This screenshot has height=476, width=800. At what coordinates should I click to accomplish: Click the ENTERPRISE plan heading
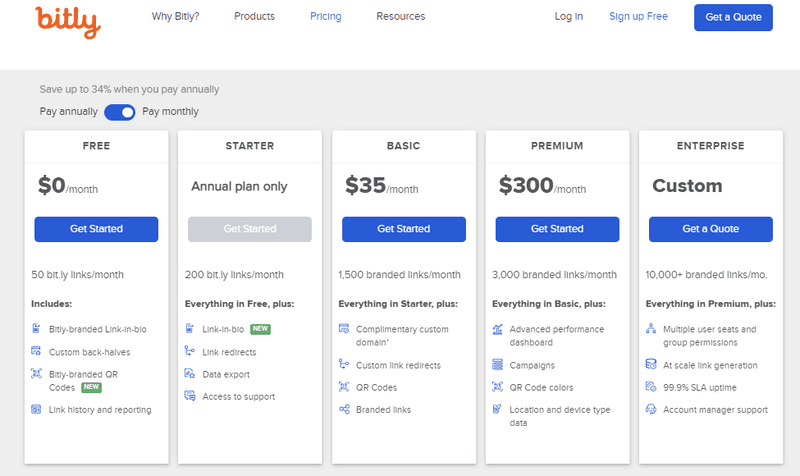click(x=711, y=146)
